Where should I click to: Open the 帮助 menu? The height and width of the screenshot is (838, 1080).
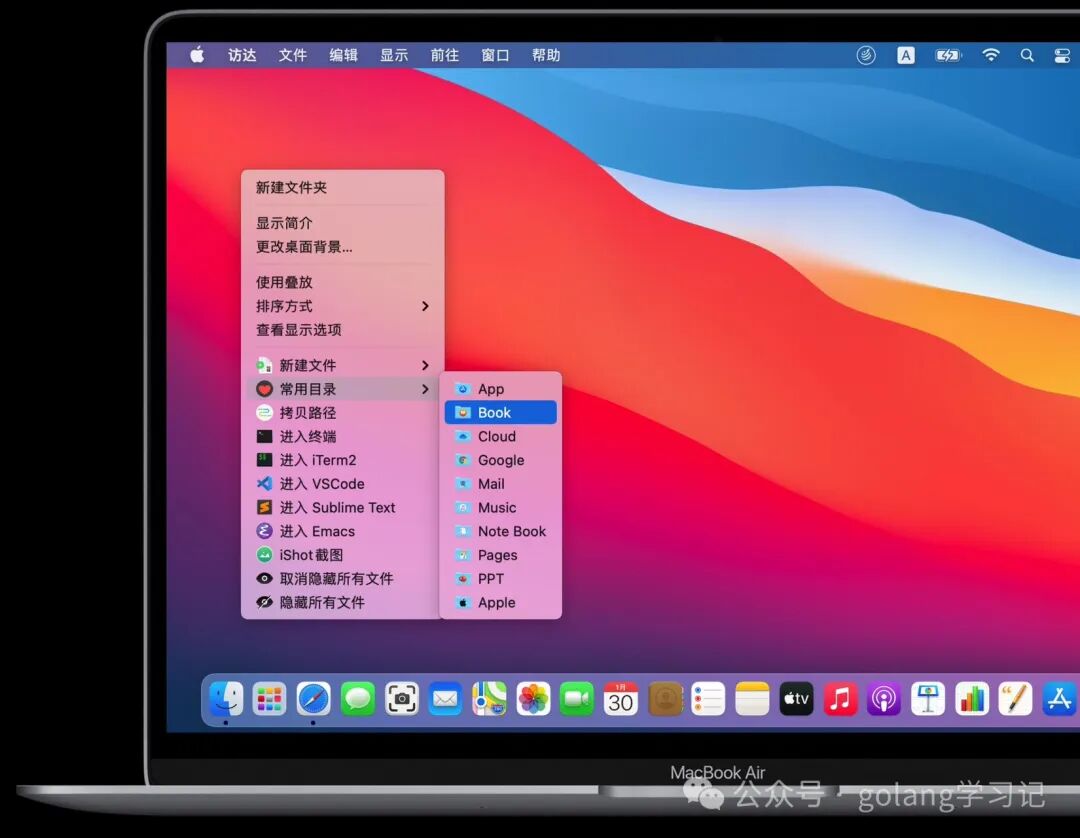click(x=546, y=55)
